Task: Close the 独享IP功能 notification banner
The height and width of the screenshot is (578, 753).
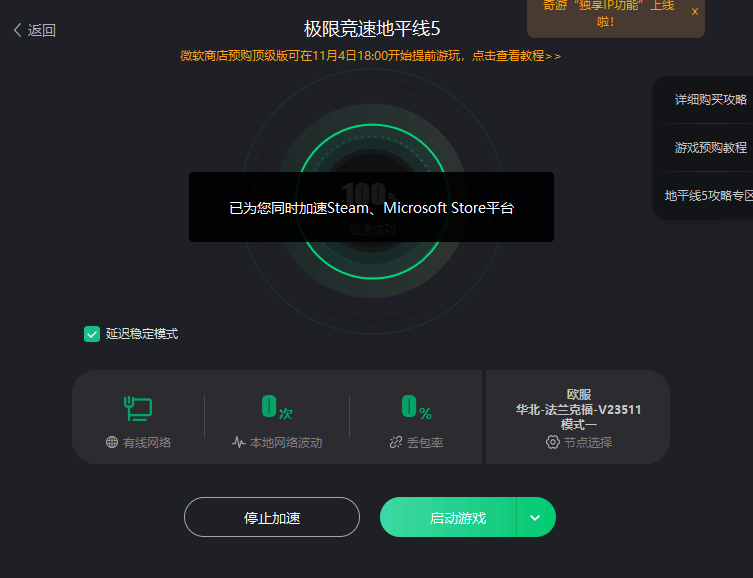Action: [x=695, y=12]
